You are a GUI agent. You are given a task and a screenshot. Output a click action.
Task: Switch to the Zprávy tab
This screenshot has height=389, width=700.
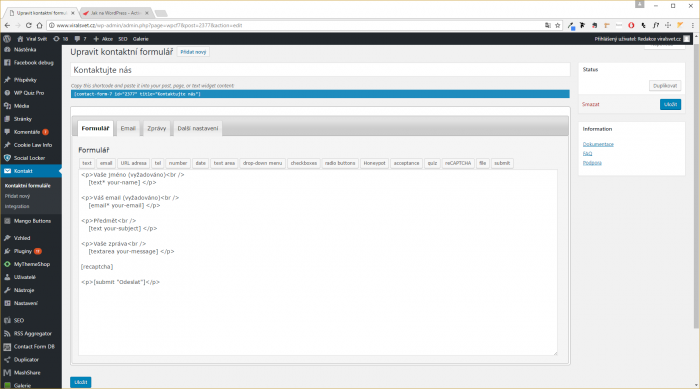[156, 128]
